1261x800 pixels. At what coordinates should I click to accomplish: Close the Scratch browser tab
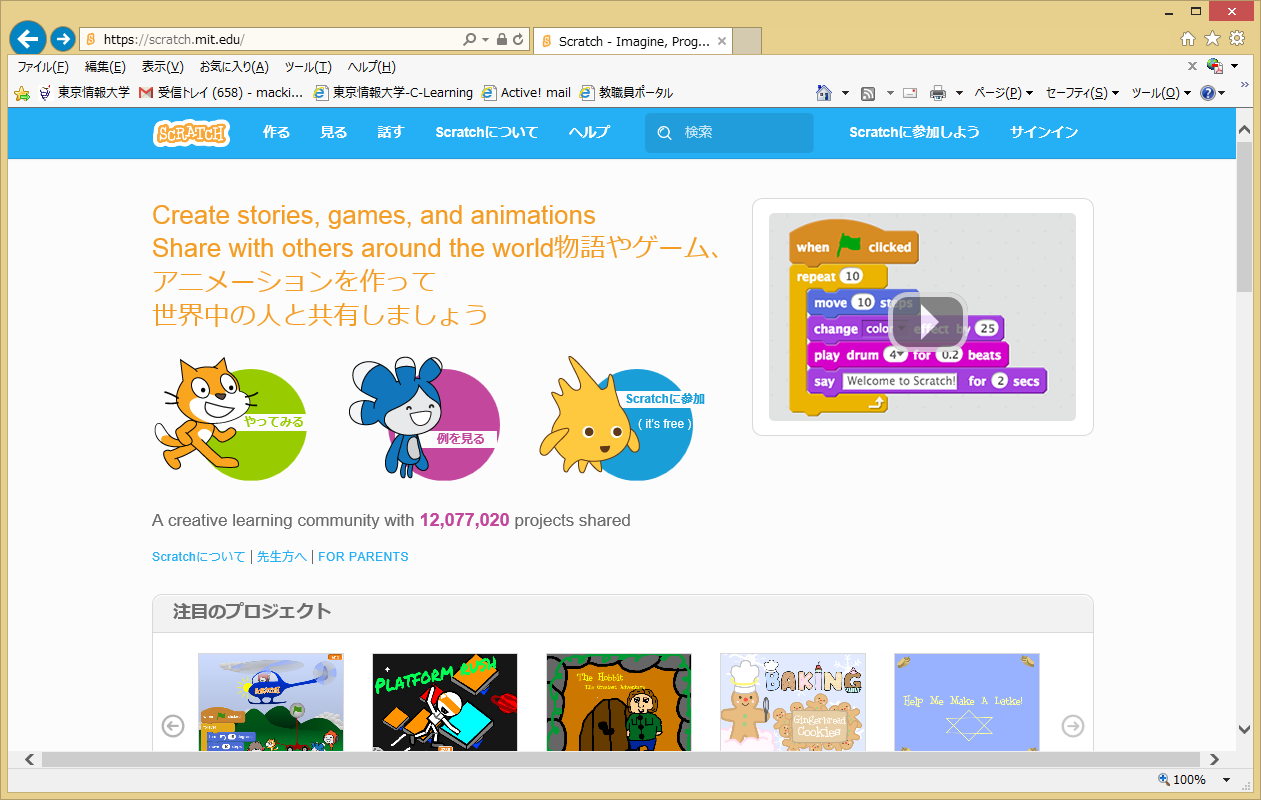[723, 41]
